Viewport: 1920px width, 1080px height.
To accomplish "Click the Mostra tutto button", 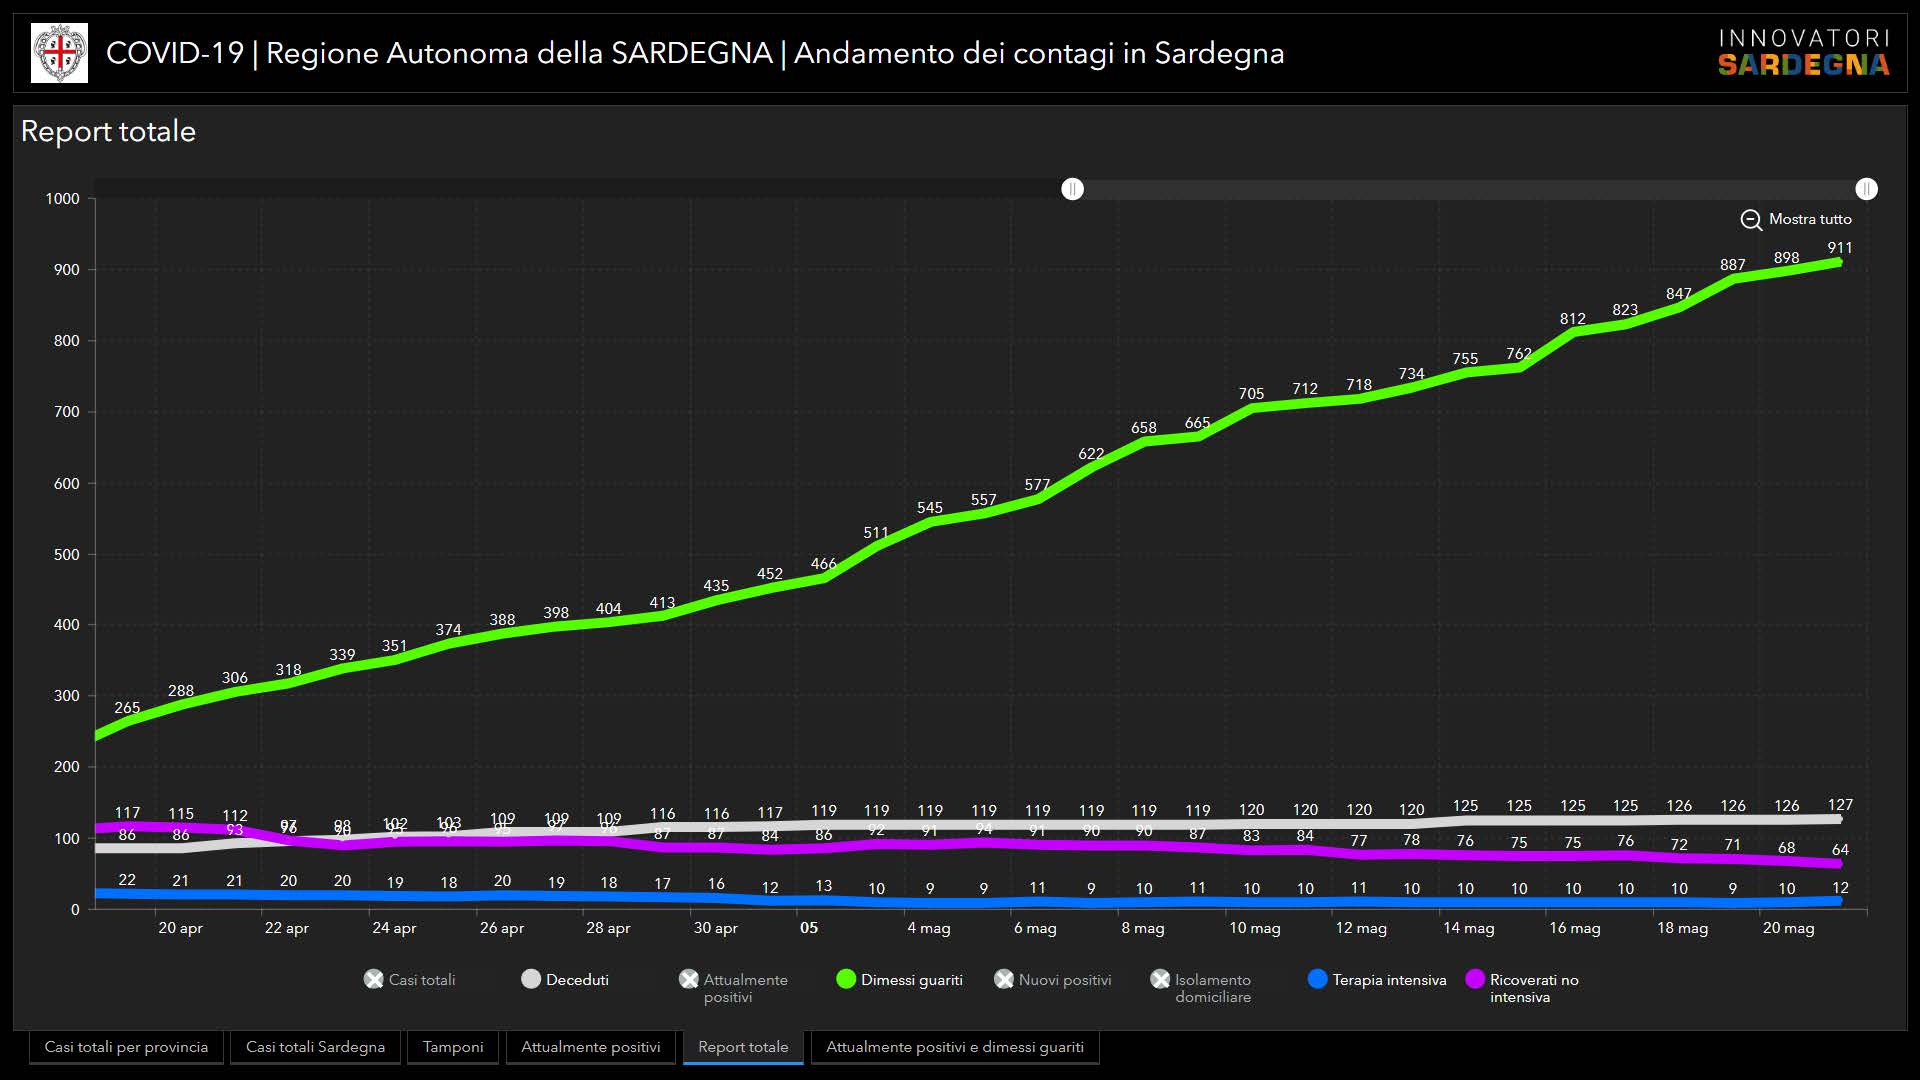I will click(x=1809, y=219).
